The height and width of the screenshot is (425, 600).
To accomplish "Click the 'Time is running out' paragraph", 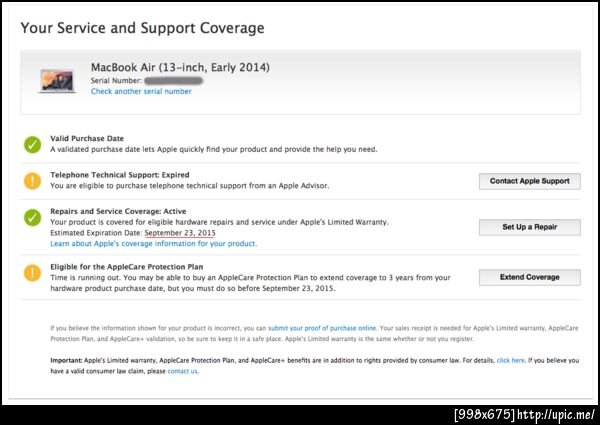I will (x=250, y=283).
